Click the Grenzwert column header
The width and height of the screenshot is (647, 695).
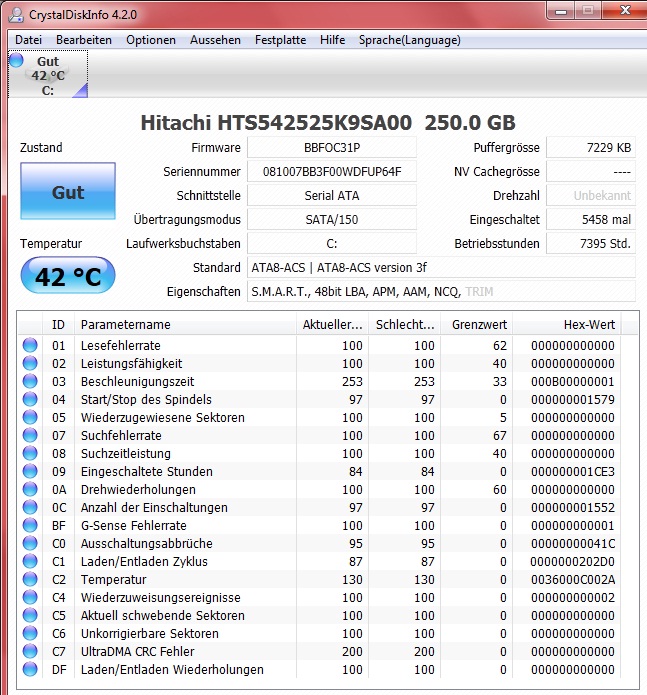click(477, 324)
